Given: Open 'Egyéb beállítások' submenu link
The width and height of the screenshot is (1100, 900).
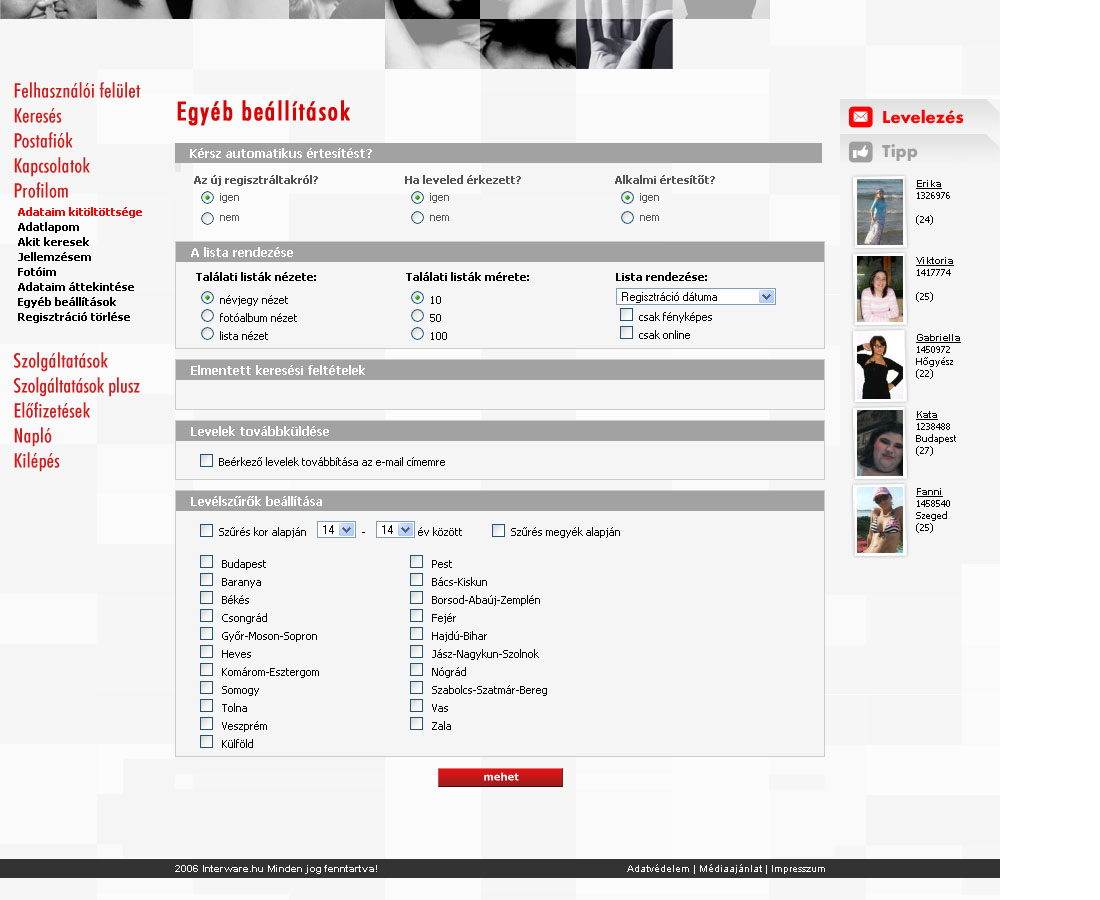Looking at the screenshot, I should coord(67,302).
